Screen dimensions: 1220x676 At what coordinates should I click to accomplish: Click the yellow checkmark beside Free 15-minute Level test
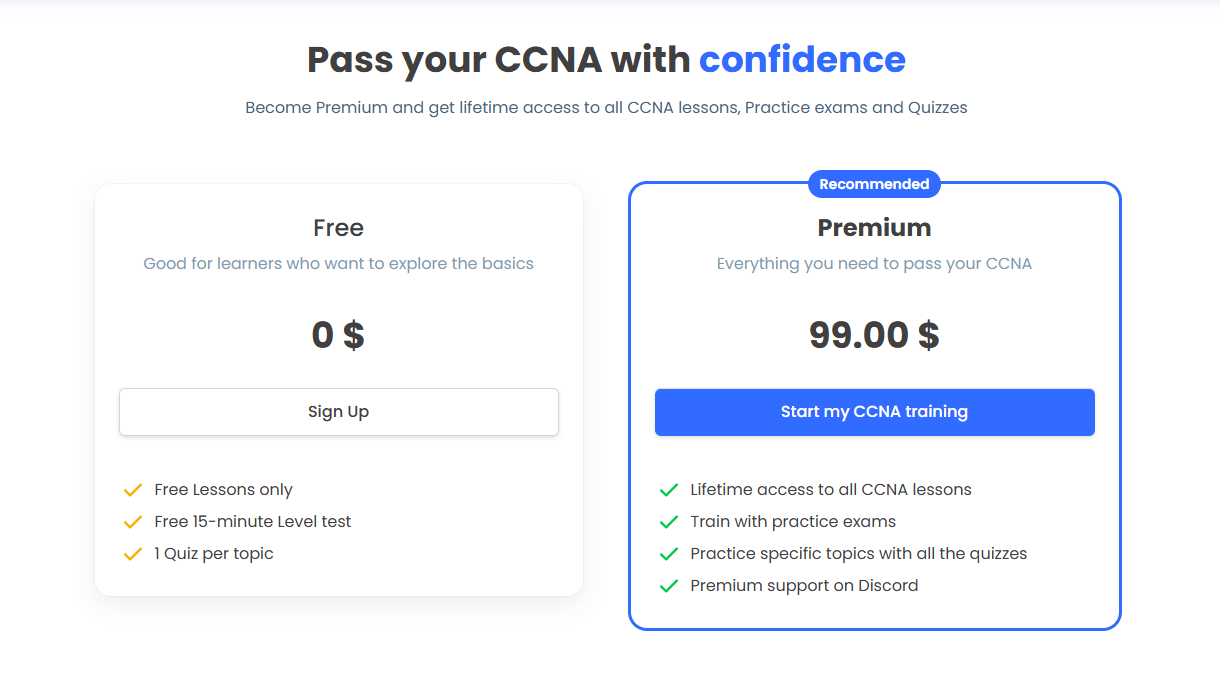click(x=133, y=521)
